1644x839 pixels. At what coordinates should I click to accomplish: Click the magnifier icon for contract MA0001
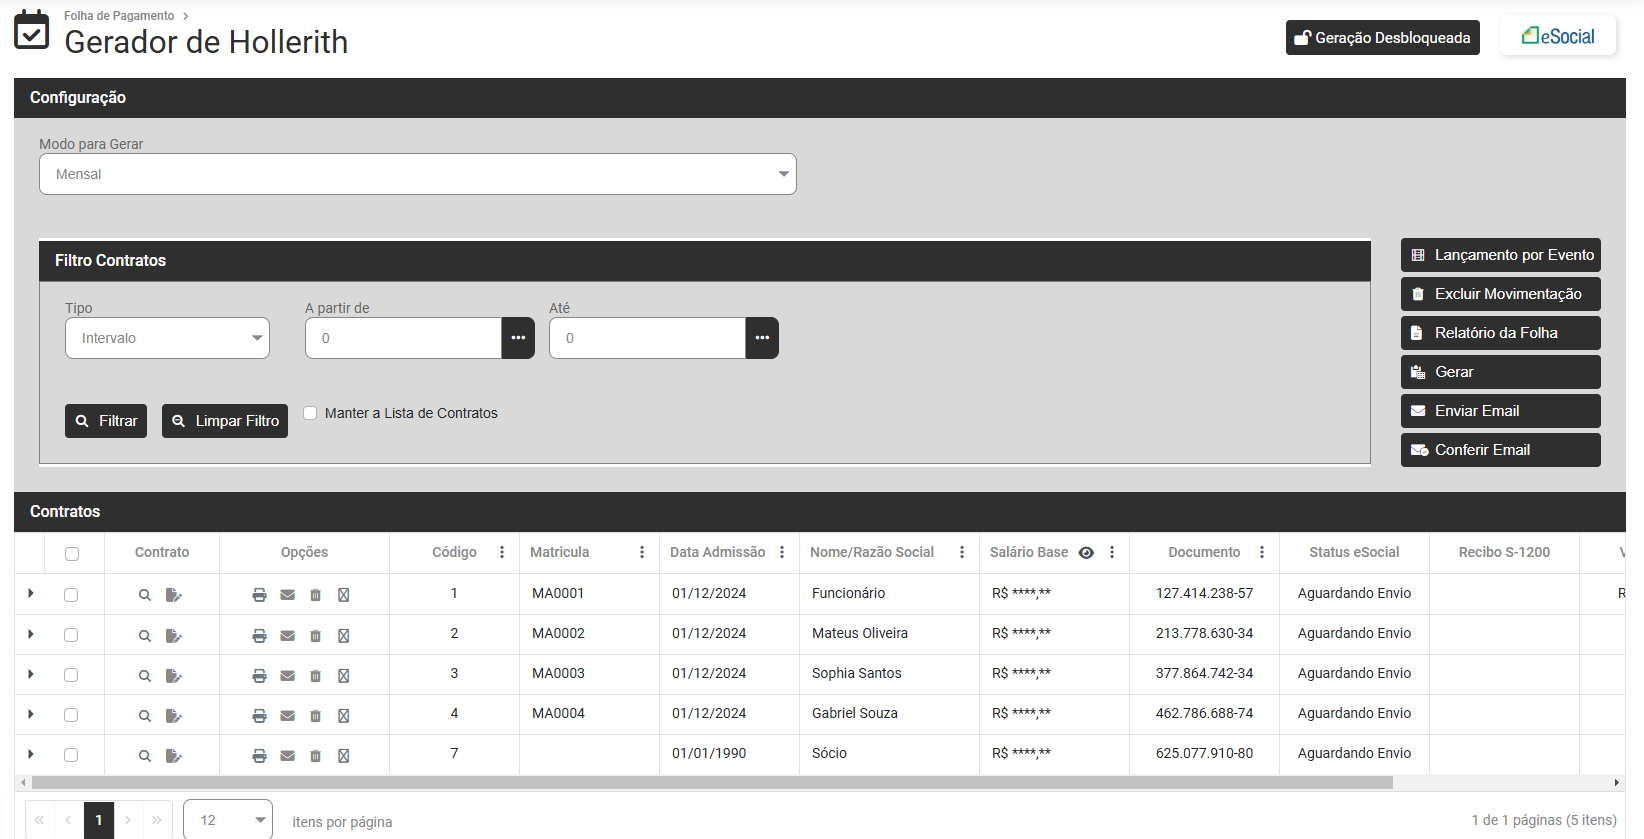click(145, 596)
